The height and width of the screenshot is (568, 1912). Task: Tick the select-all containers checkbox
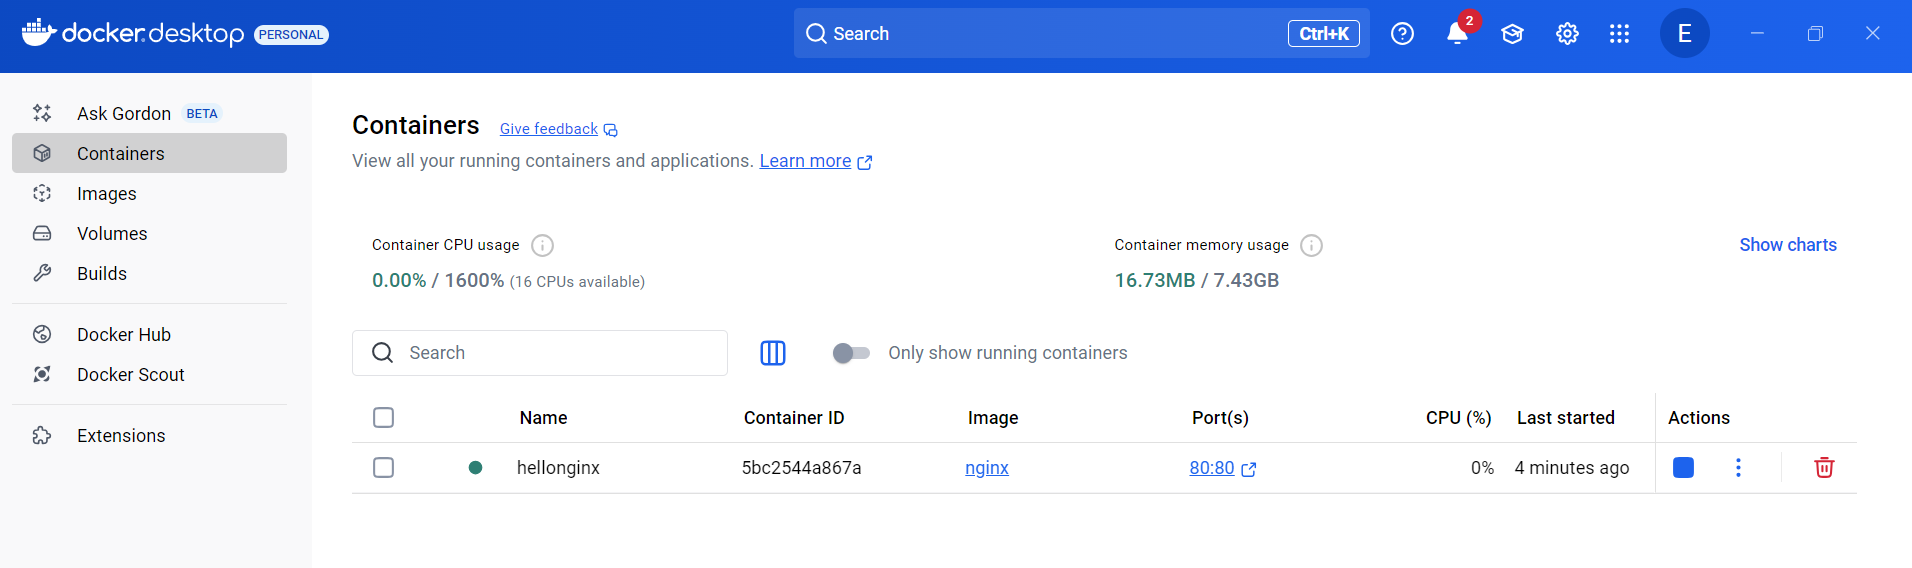pyautogui.click(x=383, y=418)
